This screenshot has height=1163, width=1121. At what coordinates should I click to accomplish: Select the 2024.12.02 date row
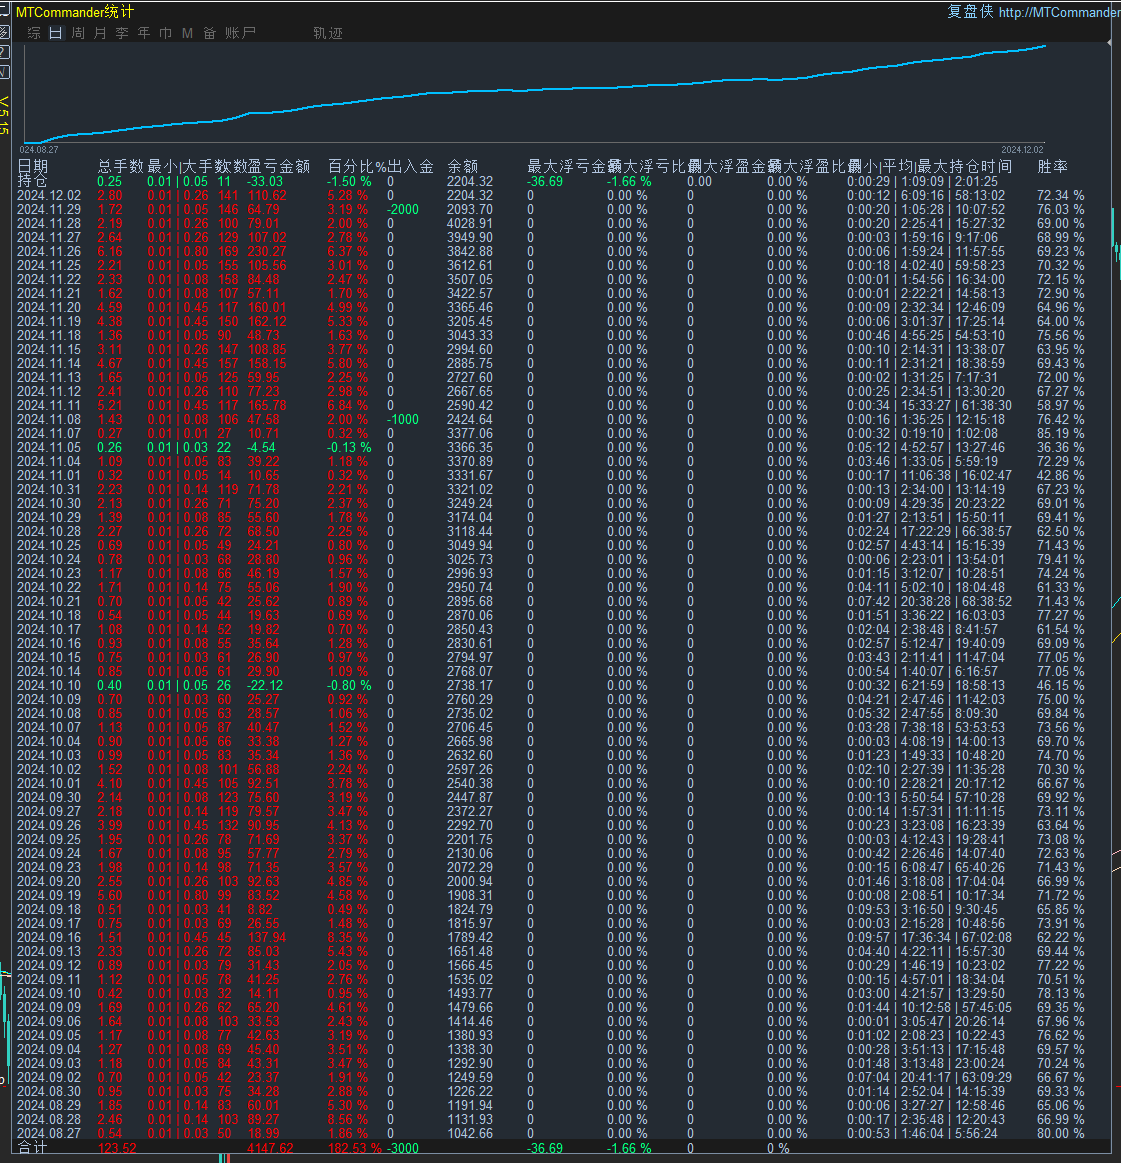click(49, 195)
